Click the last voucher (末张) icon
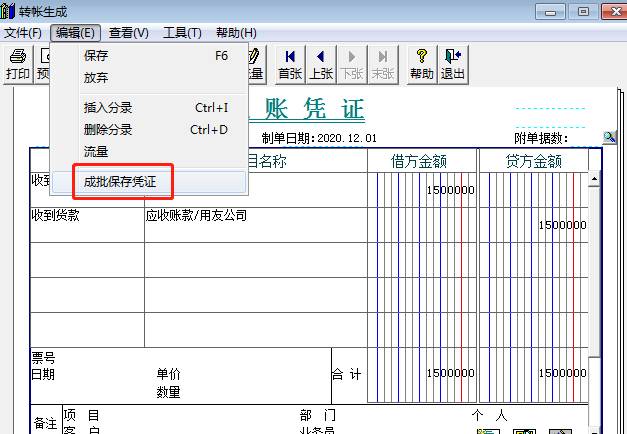Image resolution: width=627 pixels, height=434 pixels. click(383, 64)
